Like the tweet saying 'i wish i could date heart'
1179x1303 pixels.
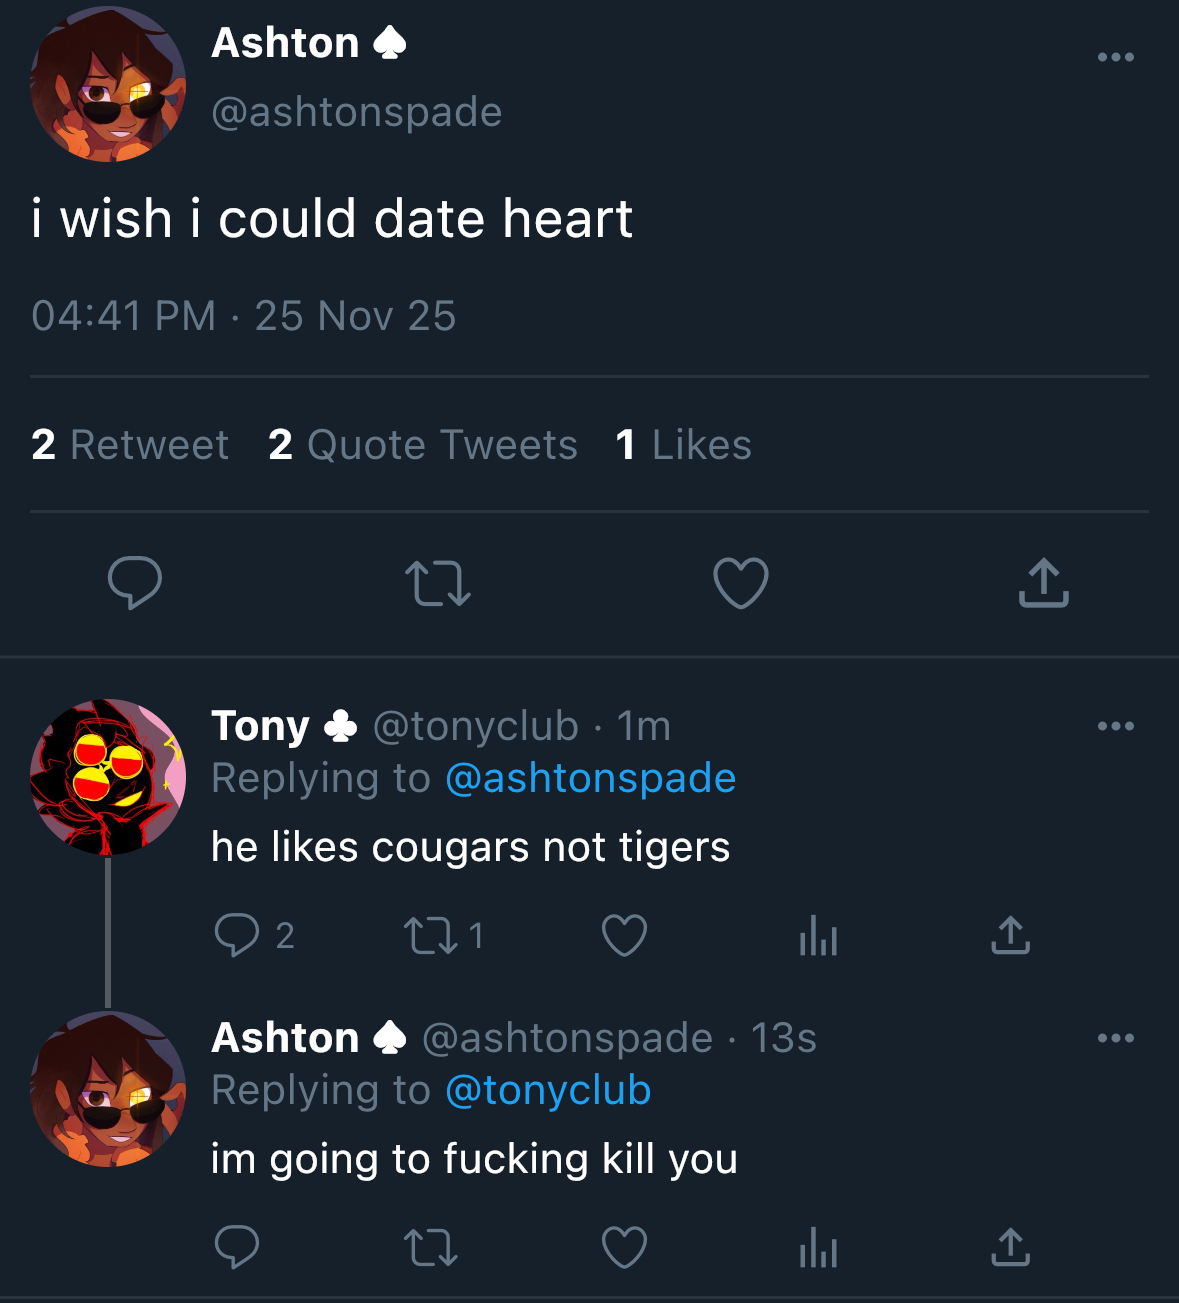coord(740,585)
